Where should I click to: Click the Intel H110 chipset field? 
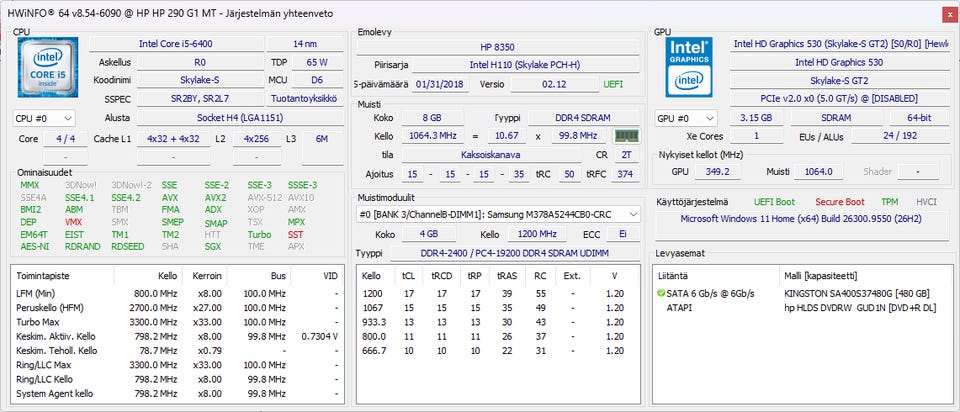pos(525,66)
